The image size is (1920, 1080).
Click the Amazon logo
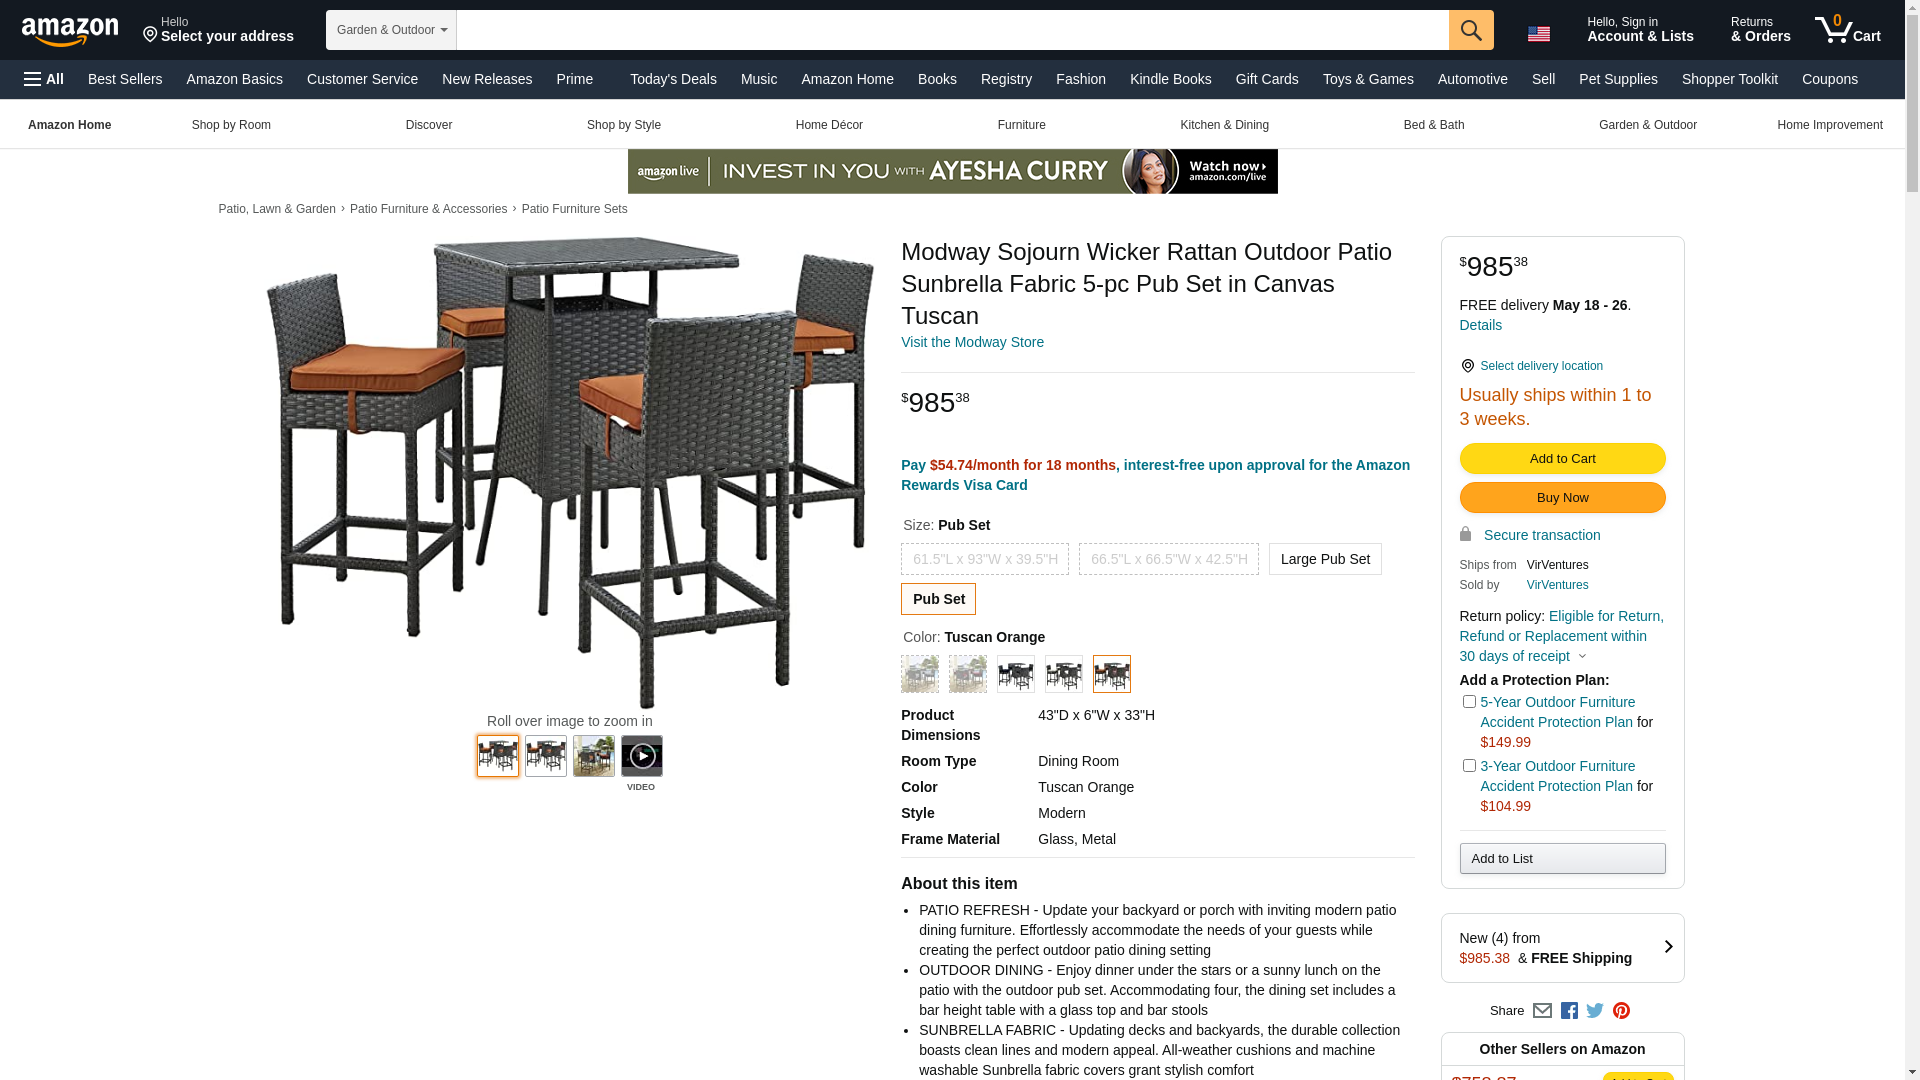[70, 31]
